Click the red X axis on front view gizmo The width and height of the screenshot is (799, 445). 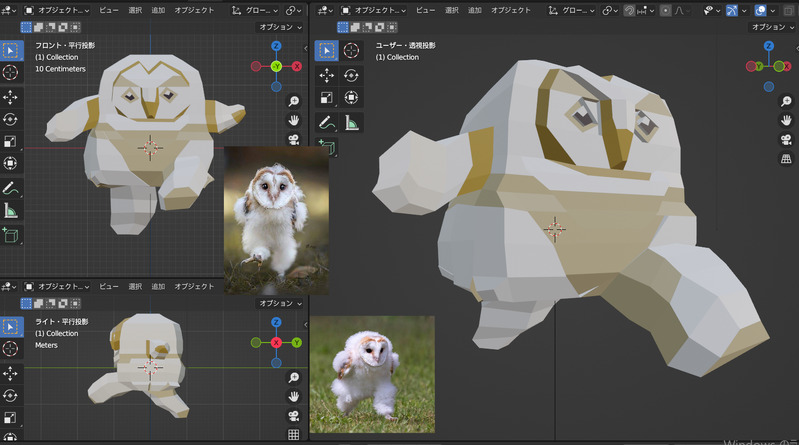[x=297, y=66]
